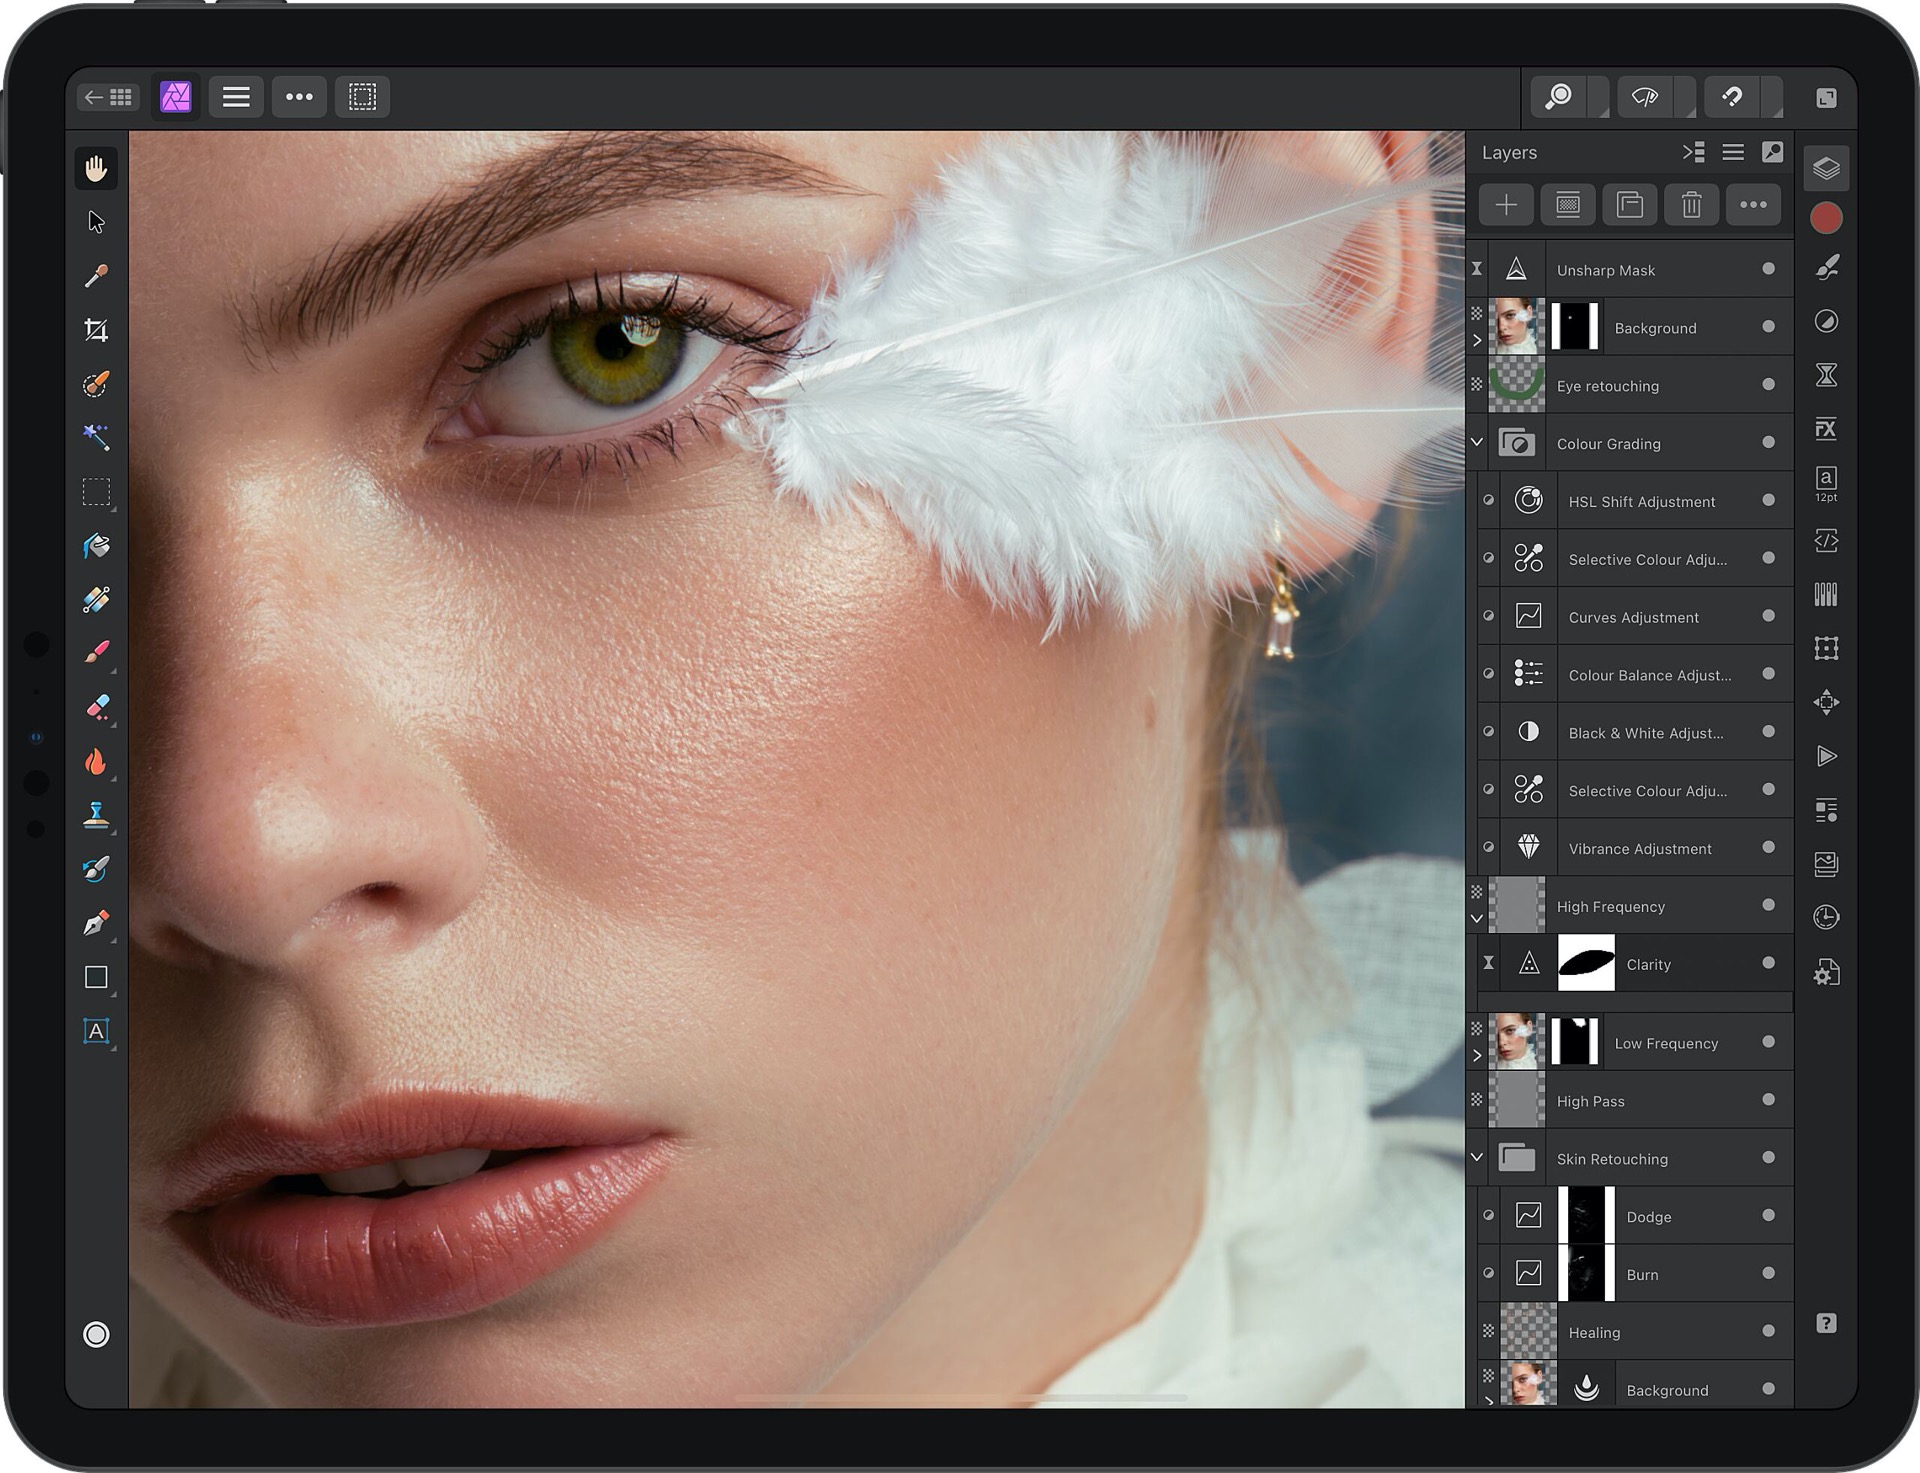Hide the Colour Grading group
Image resolution: width=1920 pixels, height=1473 pixels.
click(1768, 442)
